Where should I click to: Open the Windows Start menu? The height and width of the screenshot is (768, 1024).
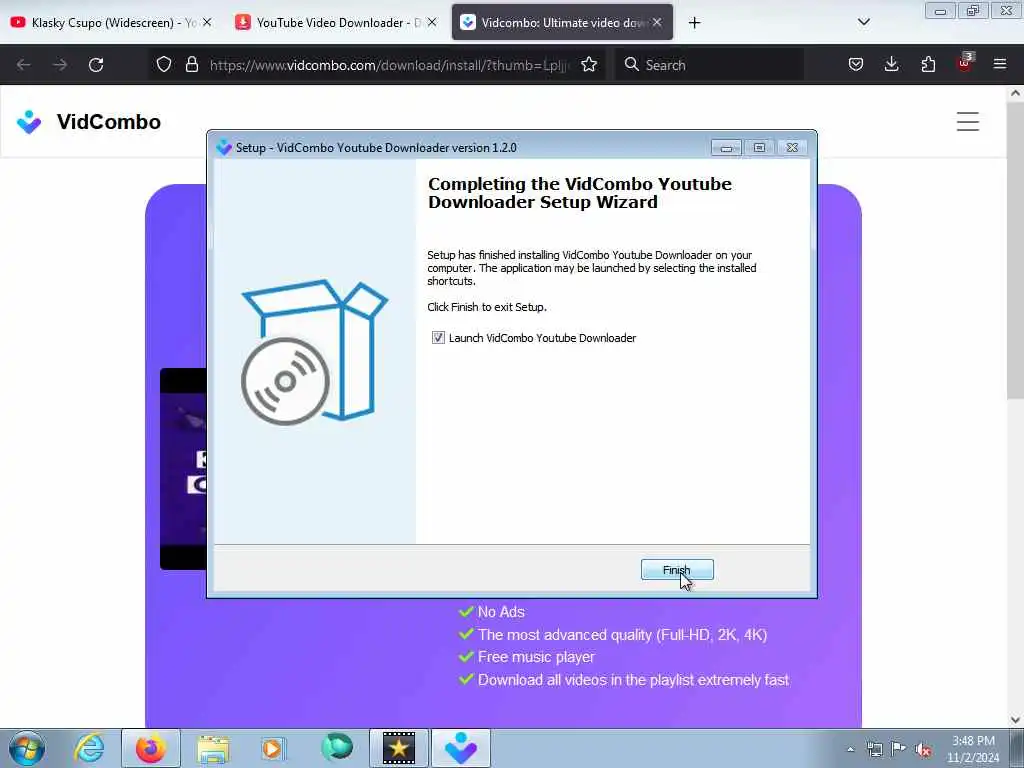coord(27,748)
